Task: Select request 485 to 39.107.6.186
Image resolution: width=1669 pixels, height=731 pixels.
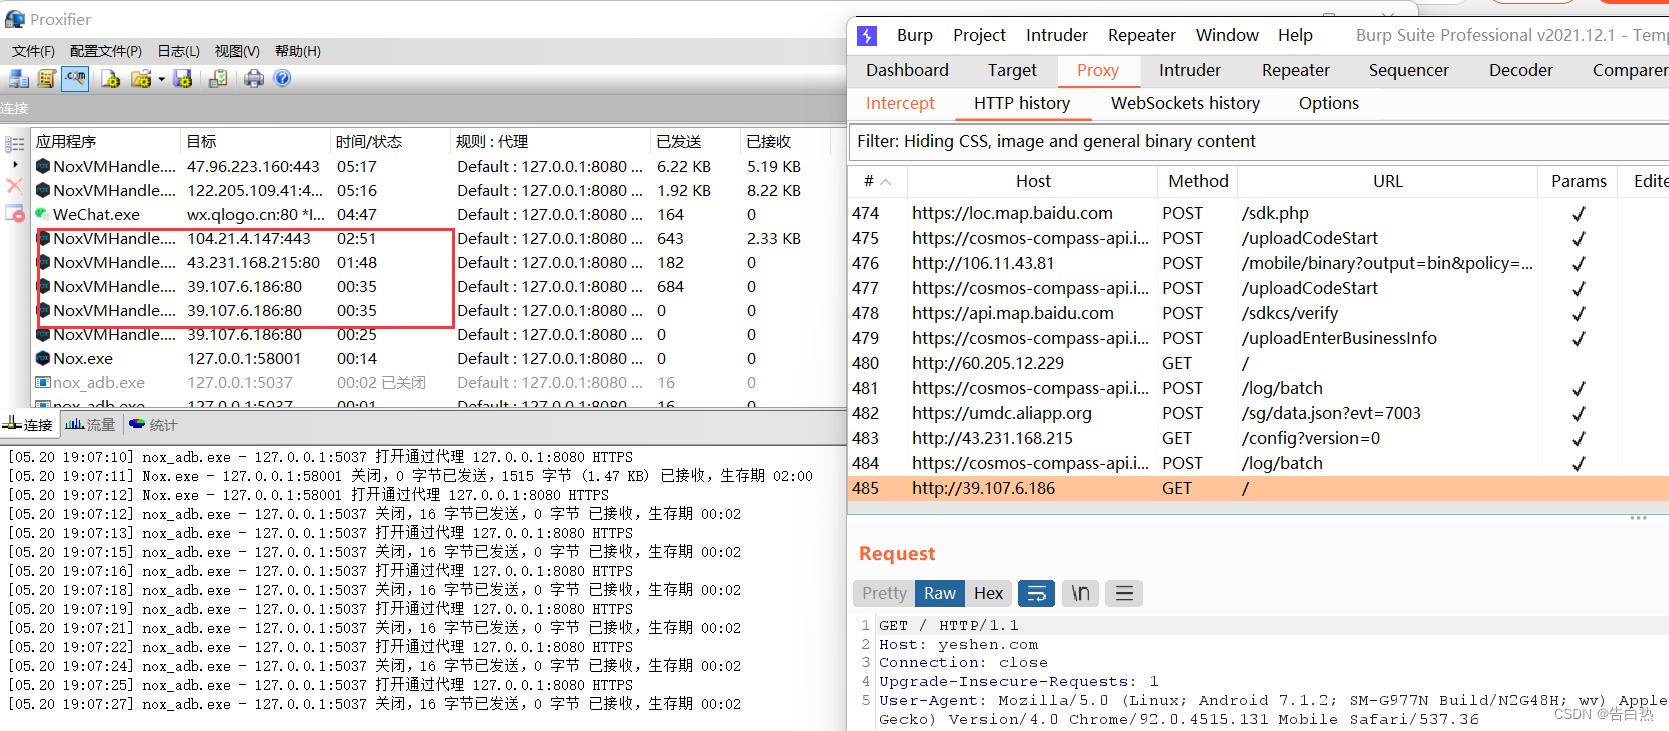Action: 1258,488
